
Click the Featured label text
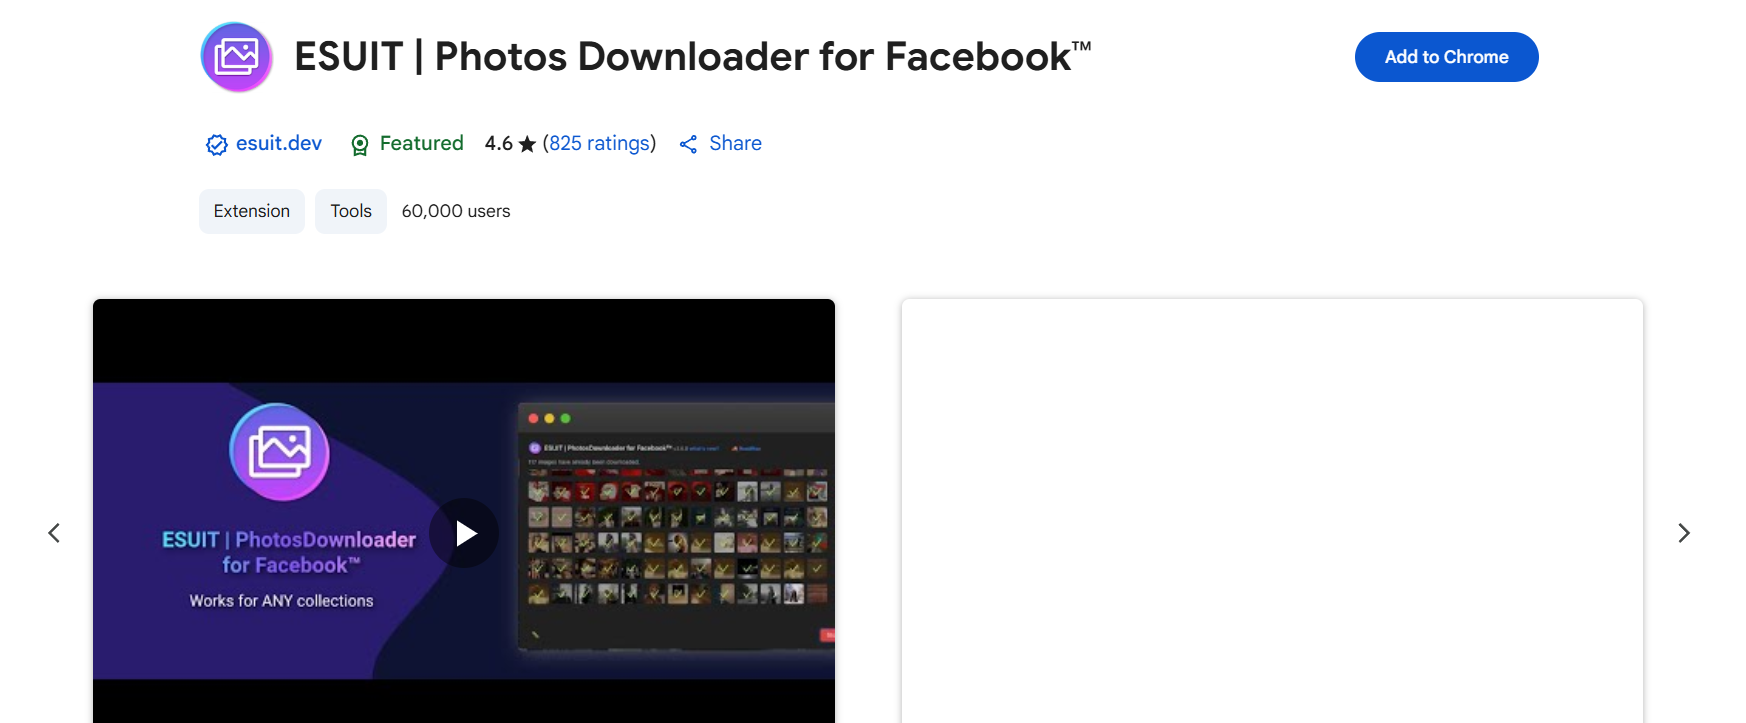pyautogui.click(x=421, y=143)
